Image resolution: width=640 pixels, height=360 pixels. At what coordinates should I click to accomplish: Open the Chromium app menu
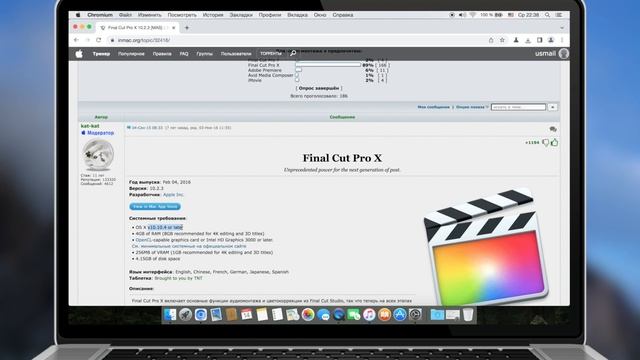(x=100, y=15)
